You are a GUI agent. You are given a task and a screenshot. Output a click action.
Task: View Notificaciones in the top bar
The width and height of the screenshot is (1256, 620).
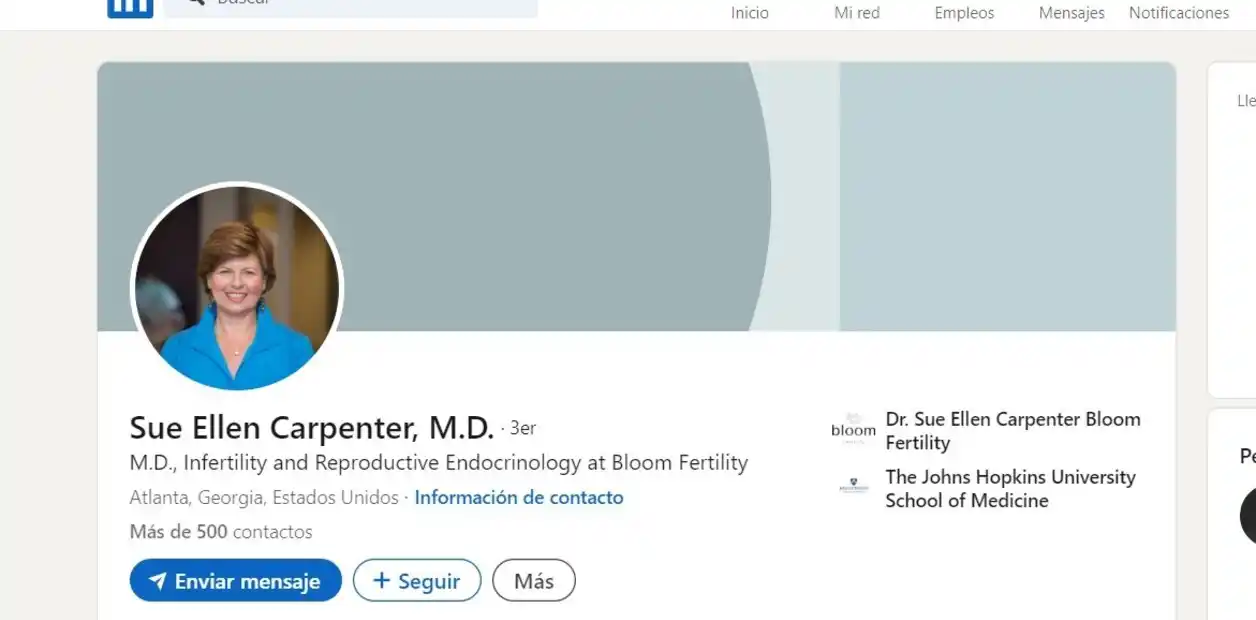click(1179, 13)
